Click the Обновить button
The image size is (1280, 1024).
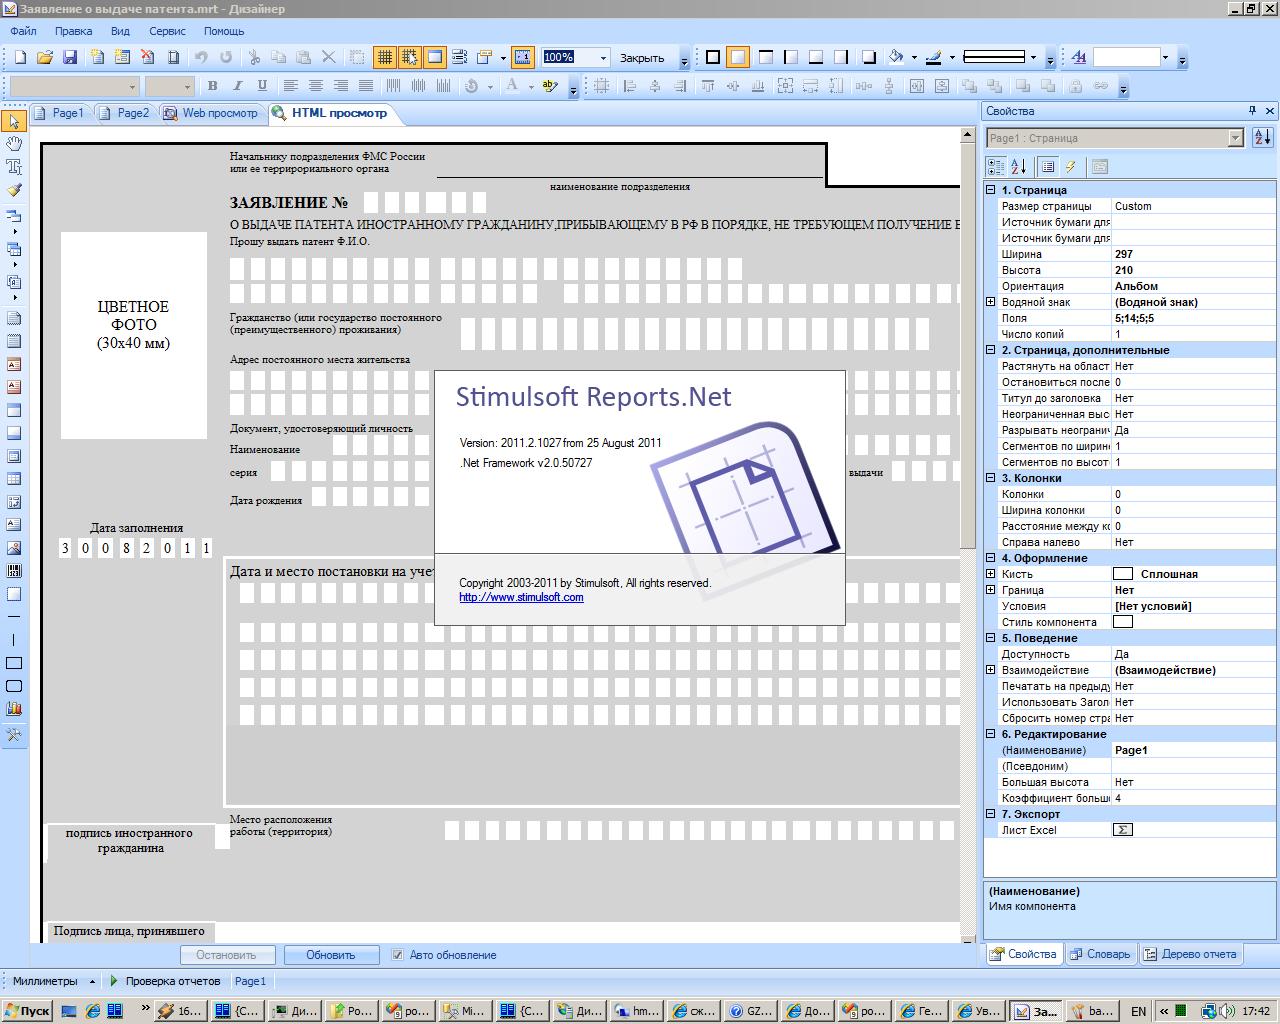coord(331,955)
